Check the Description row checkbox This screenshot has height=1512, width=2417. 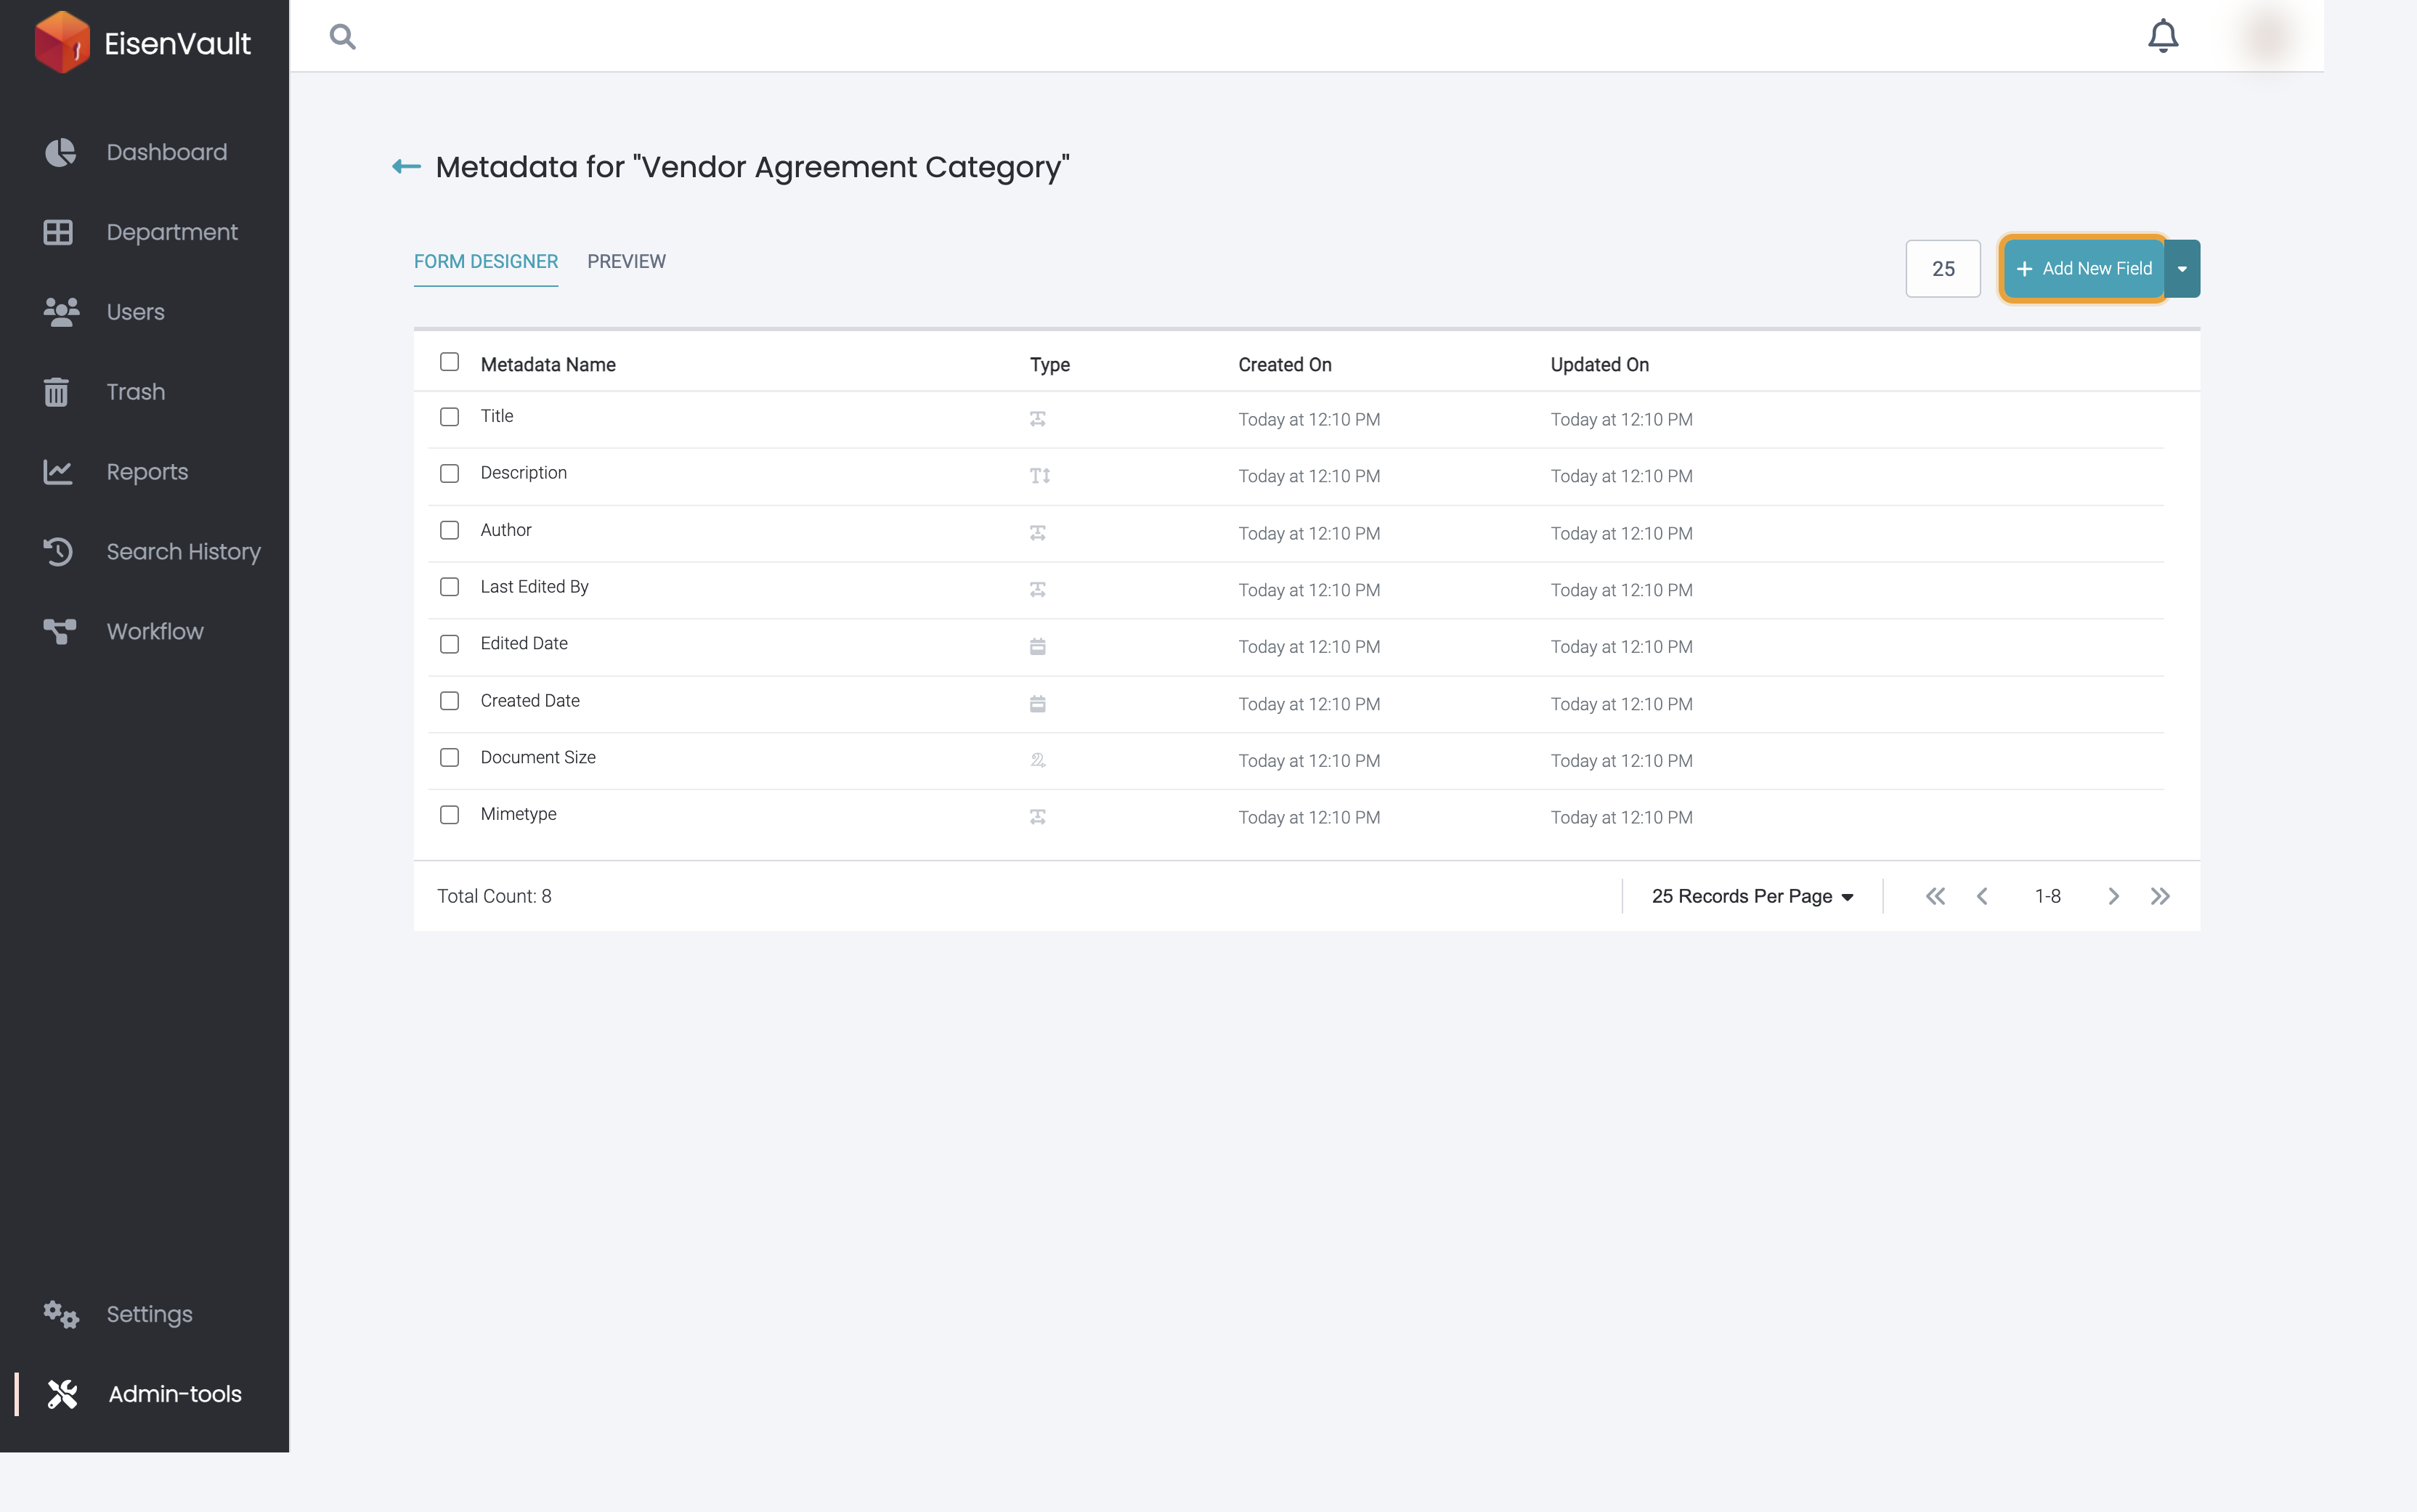point(449,474)
